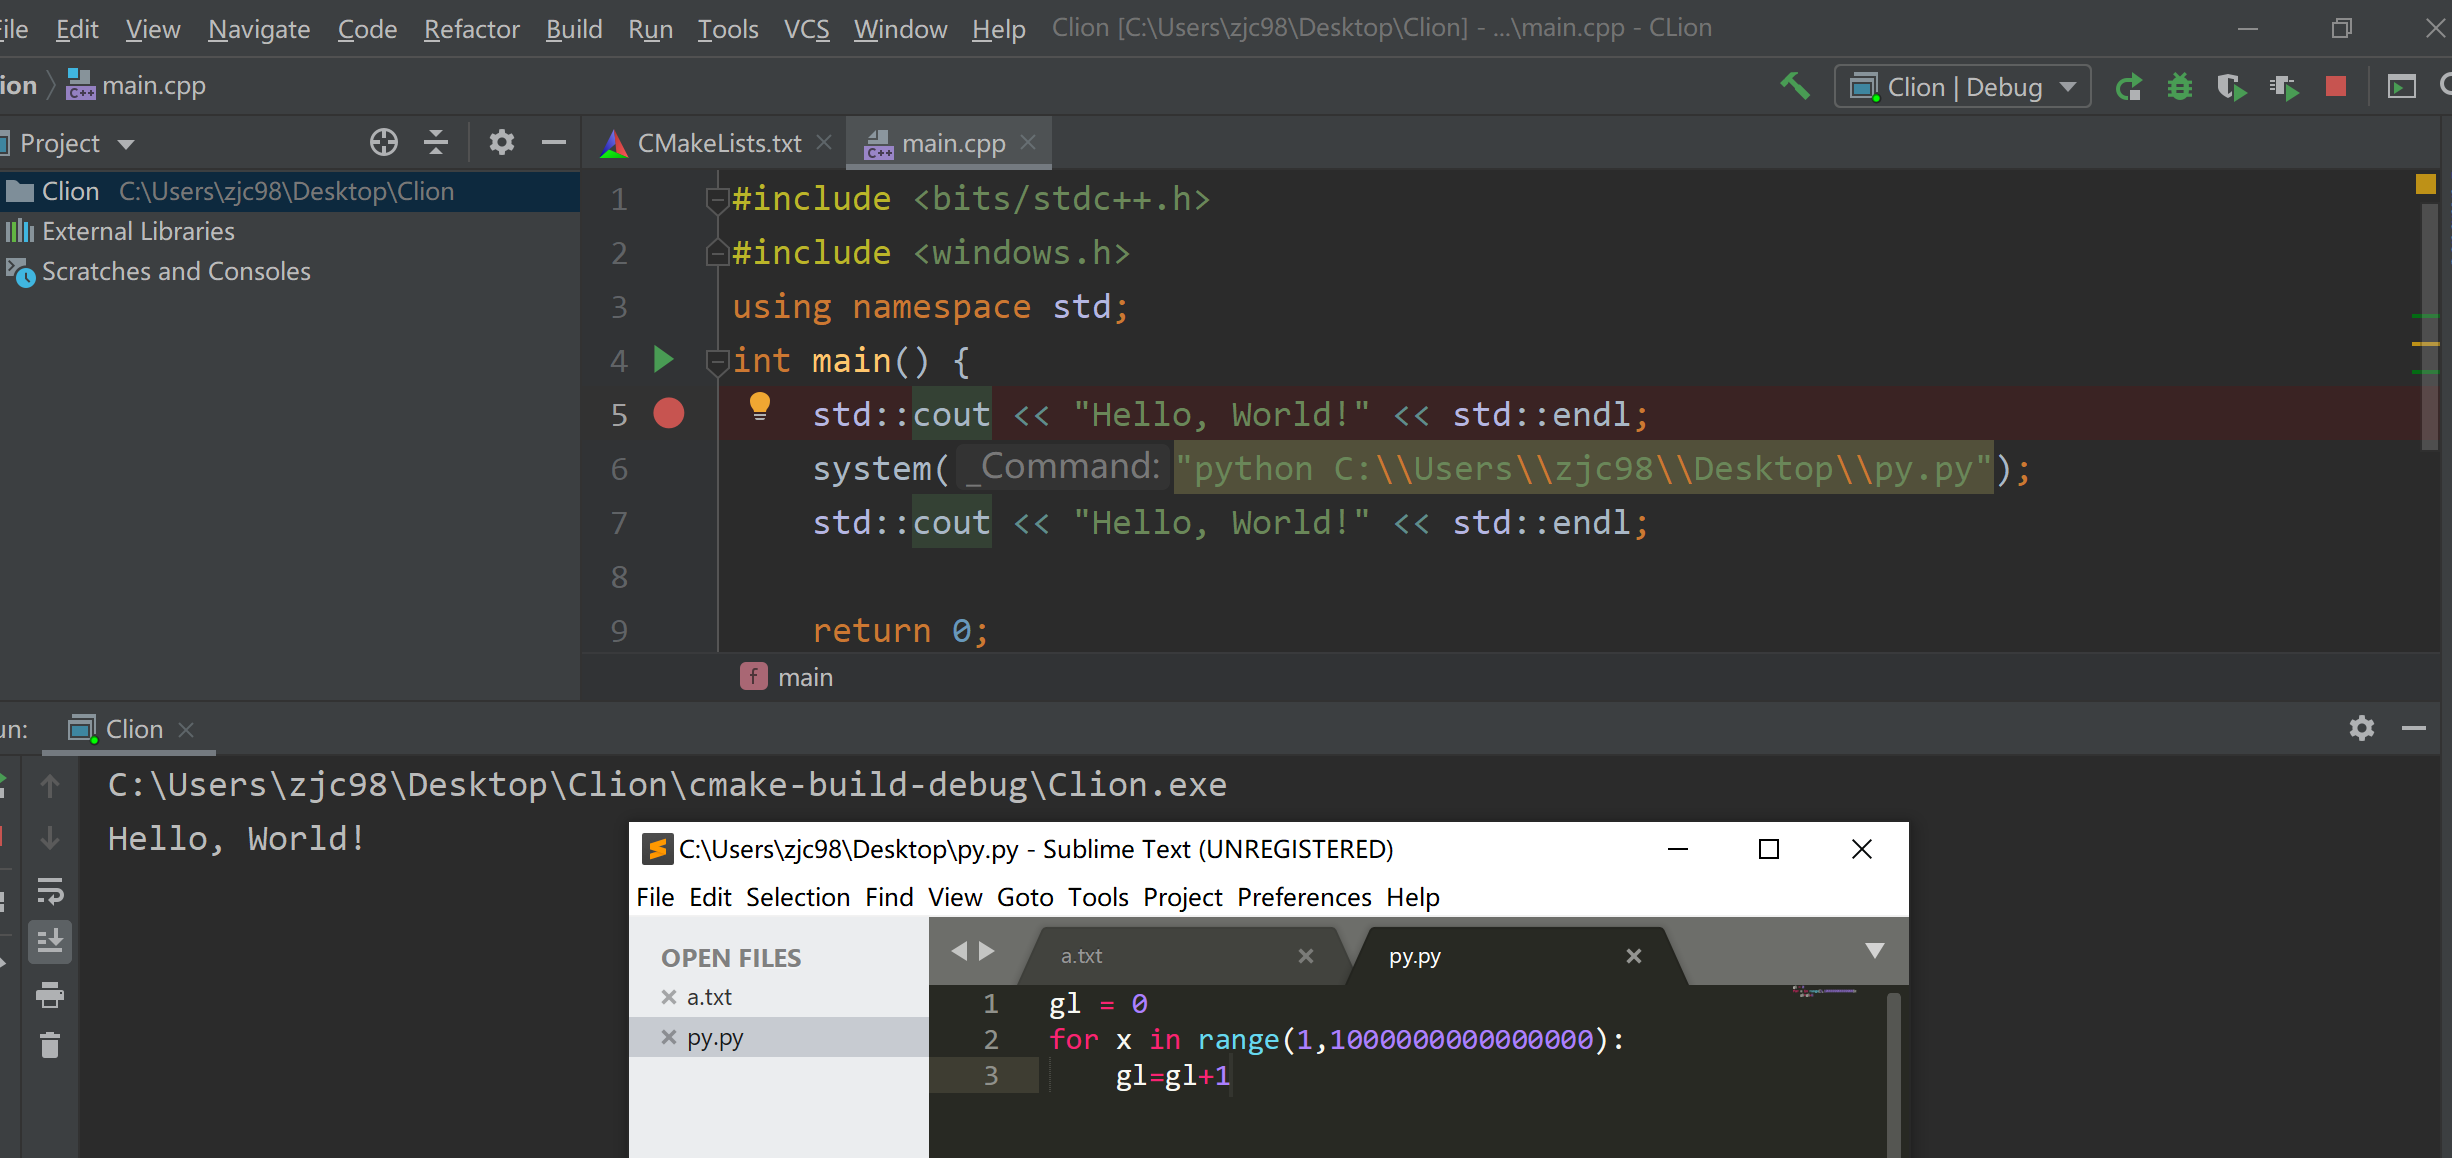Click previous tab arrow in Sublime Text
2452x1158 pixels.
click(959, 951)
